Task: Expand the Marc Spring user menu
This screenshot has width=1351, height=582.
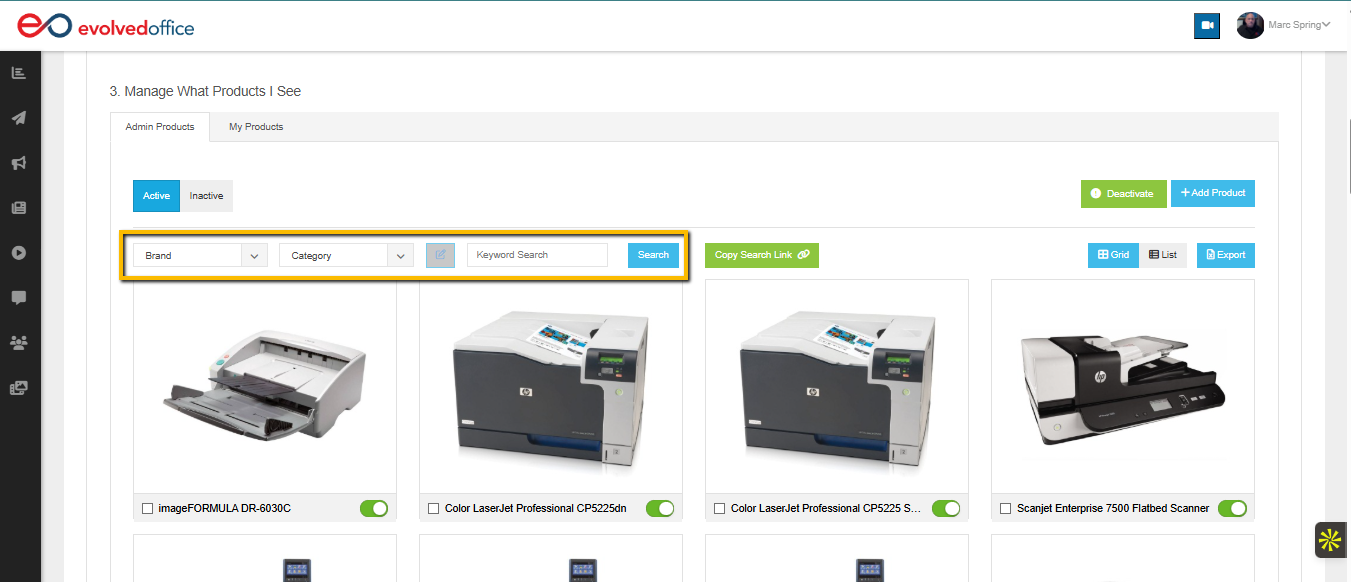Action: [x=1299, y=25]
